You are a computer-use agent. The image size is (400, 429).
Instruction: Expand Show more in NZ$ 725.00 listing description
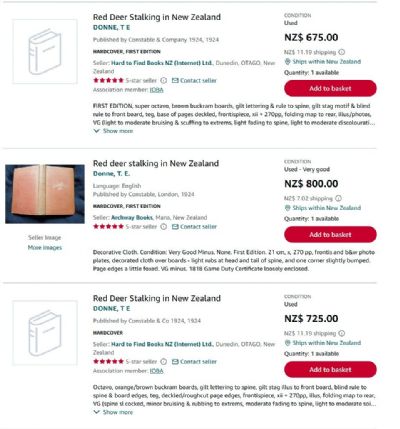pyautogui.click(x=113, y=412)
